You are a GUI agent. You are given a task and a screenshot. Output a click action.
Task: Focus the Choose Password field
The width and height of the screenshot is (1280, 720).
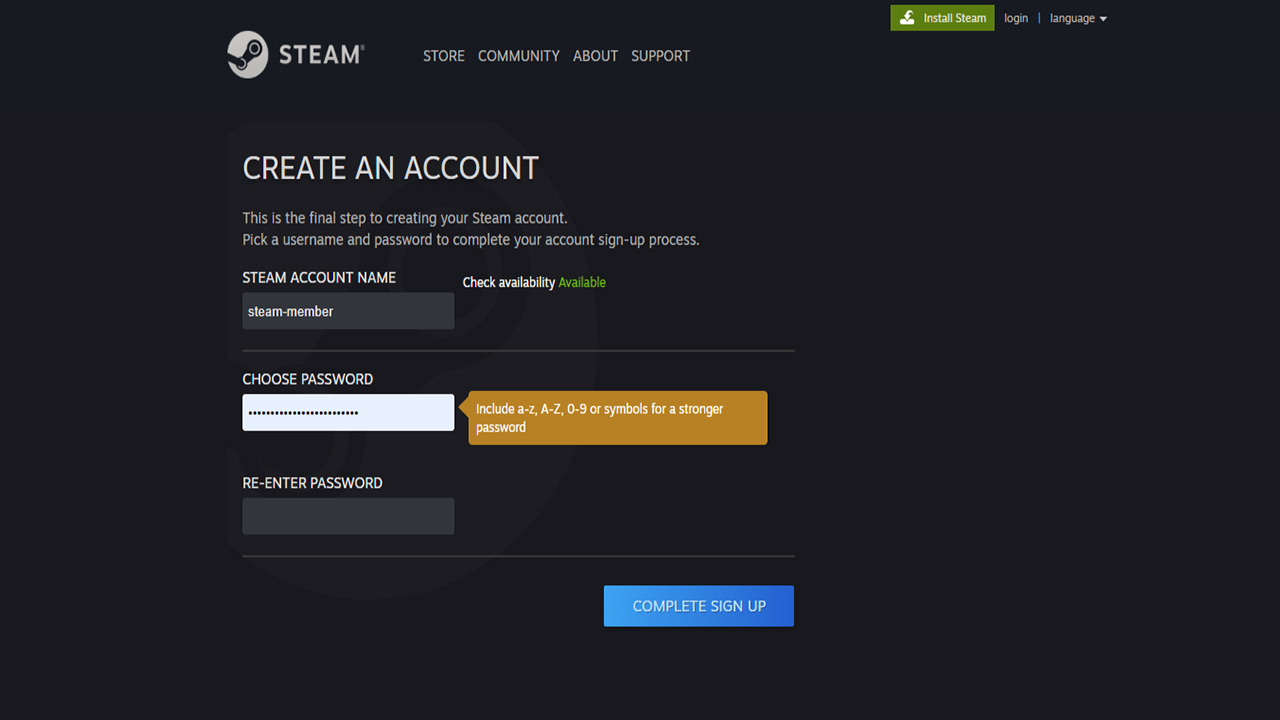click(x=348, y=412)
